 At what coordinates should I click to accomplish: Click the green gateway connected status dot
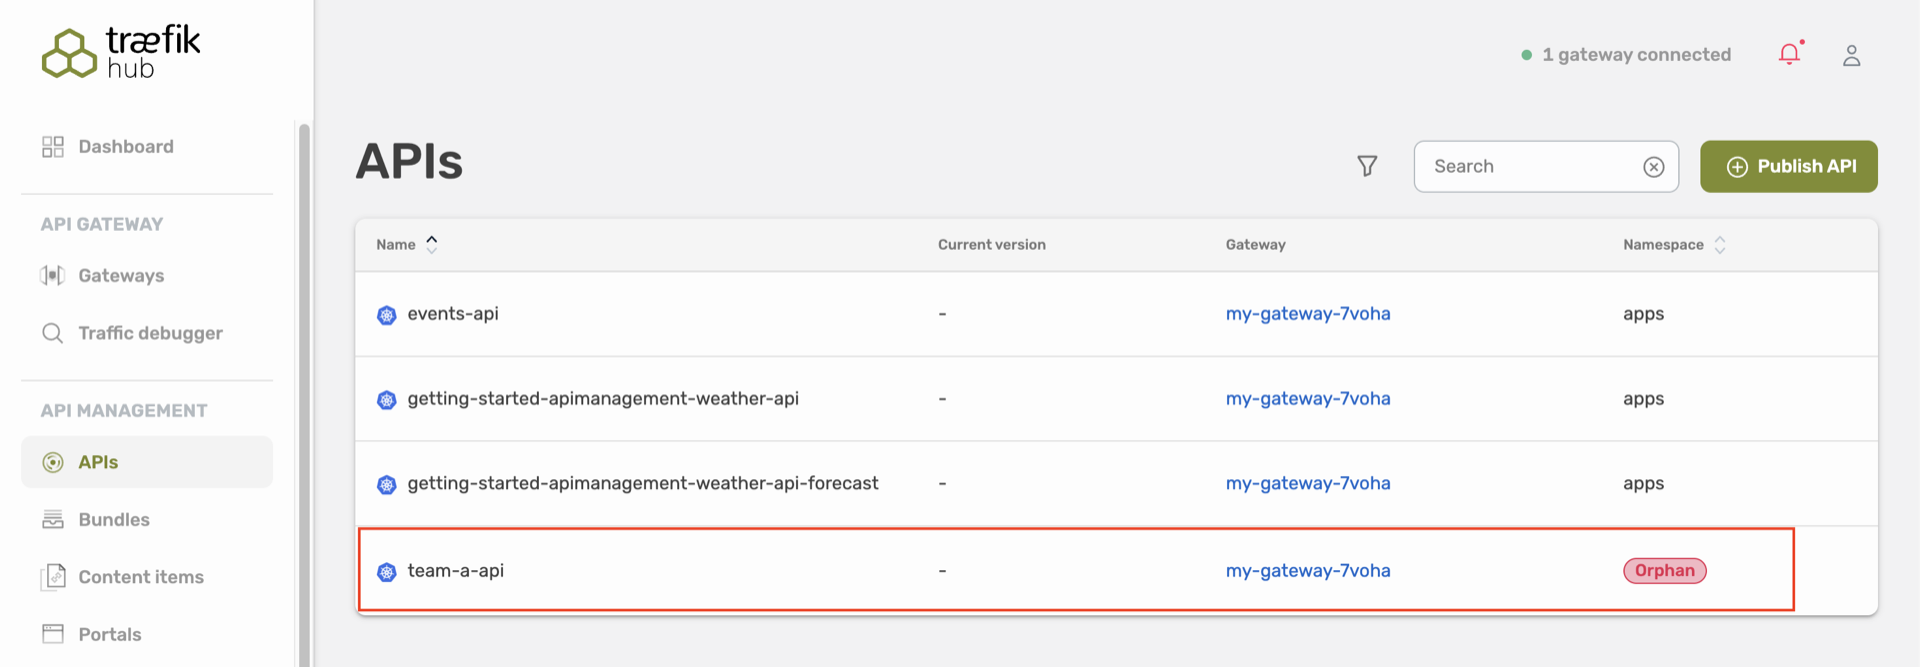(x=1526, y=55)
